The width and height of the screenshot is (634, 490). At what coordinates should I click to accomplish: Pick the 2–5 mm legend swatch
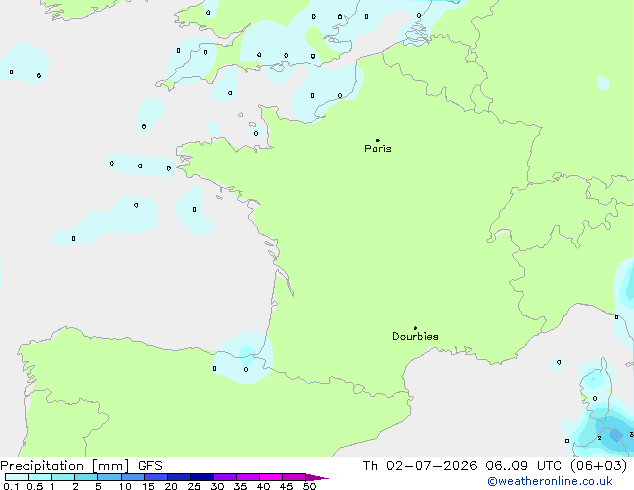pos(86,477)
